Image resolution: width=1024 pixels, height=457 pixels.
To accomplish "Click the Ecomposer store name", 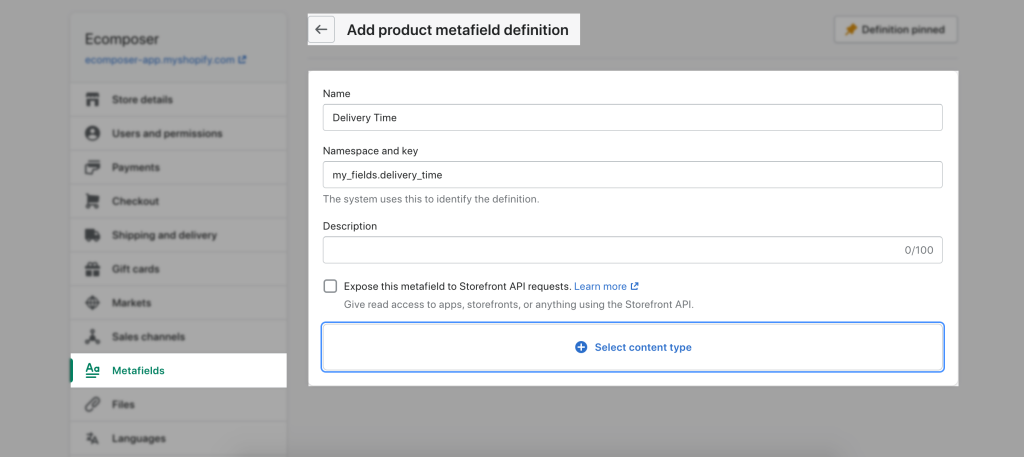I will click(122, 39).
